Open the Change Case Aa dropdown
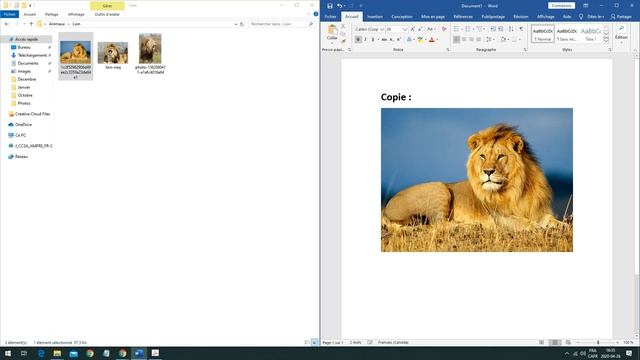640x360 pixels. (x=431, y=29)
